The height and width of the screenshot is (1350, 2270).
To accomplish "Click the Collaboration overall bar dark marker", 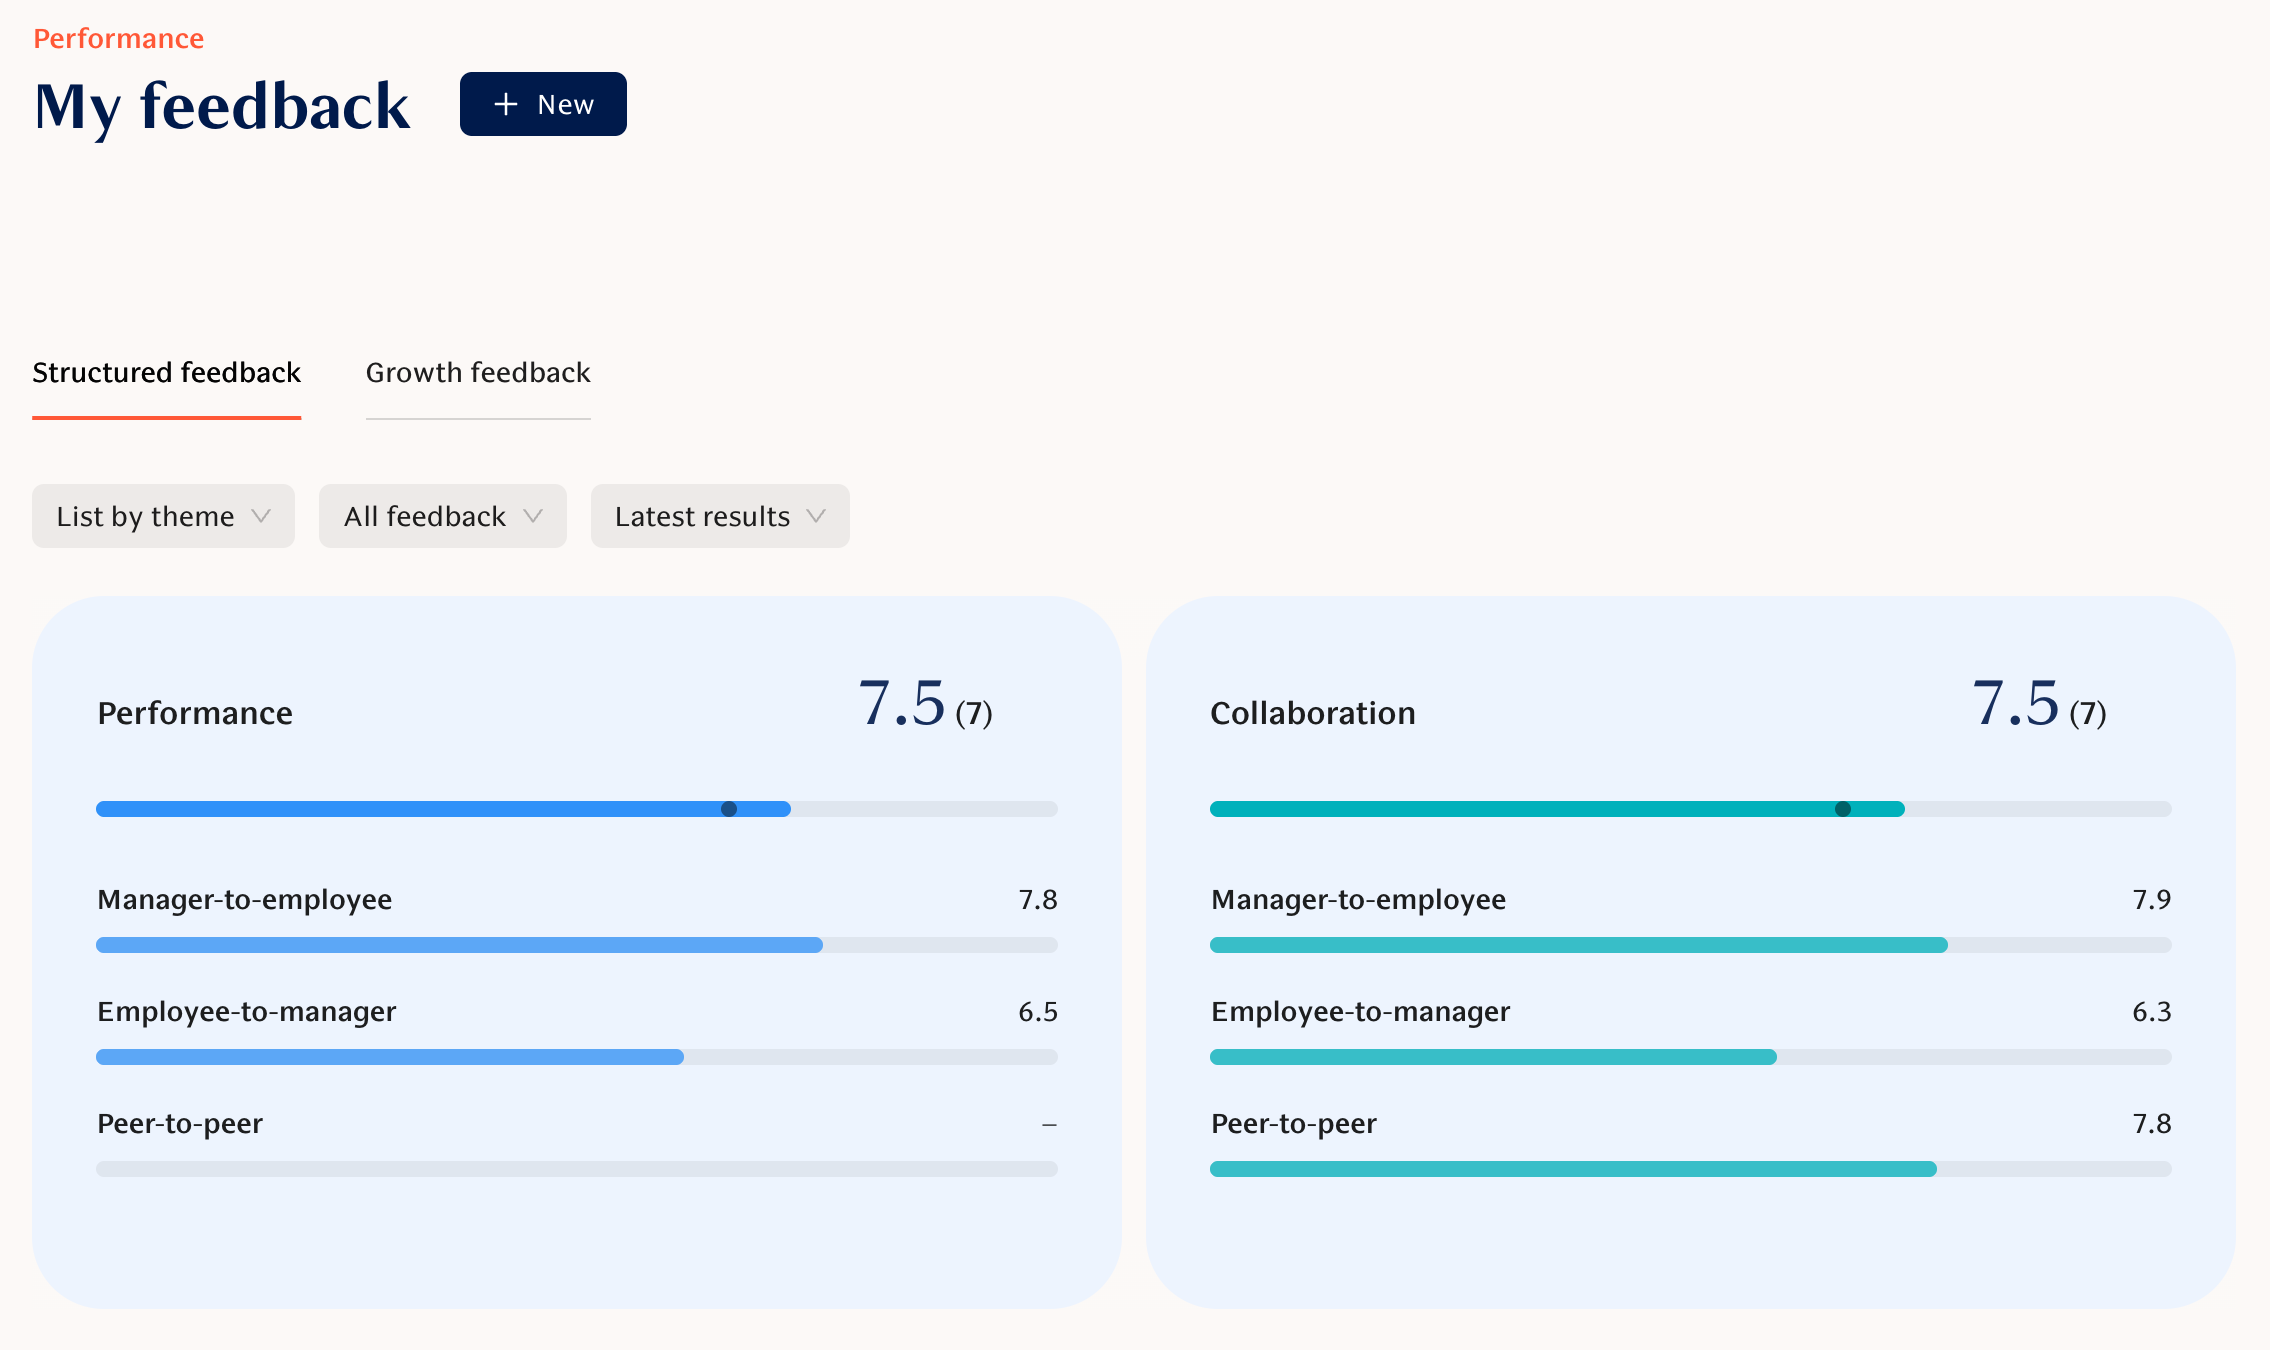I will click(x=1843, y=809).
